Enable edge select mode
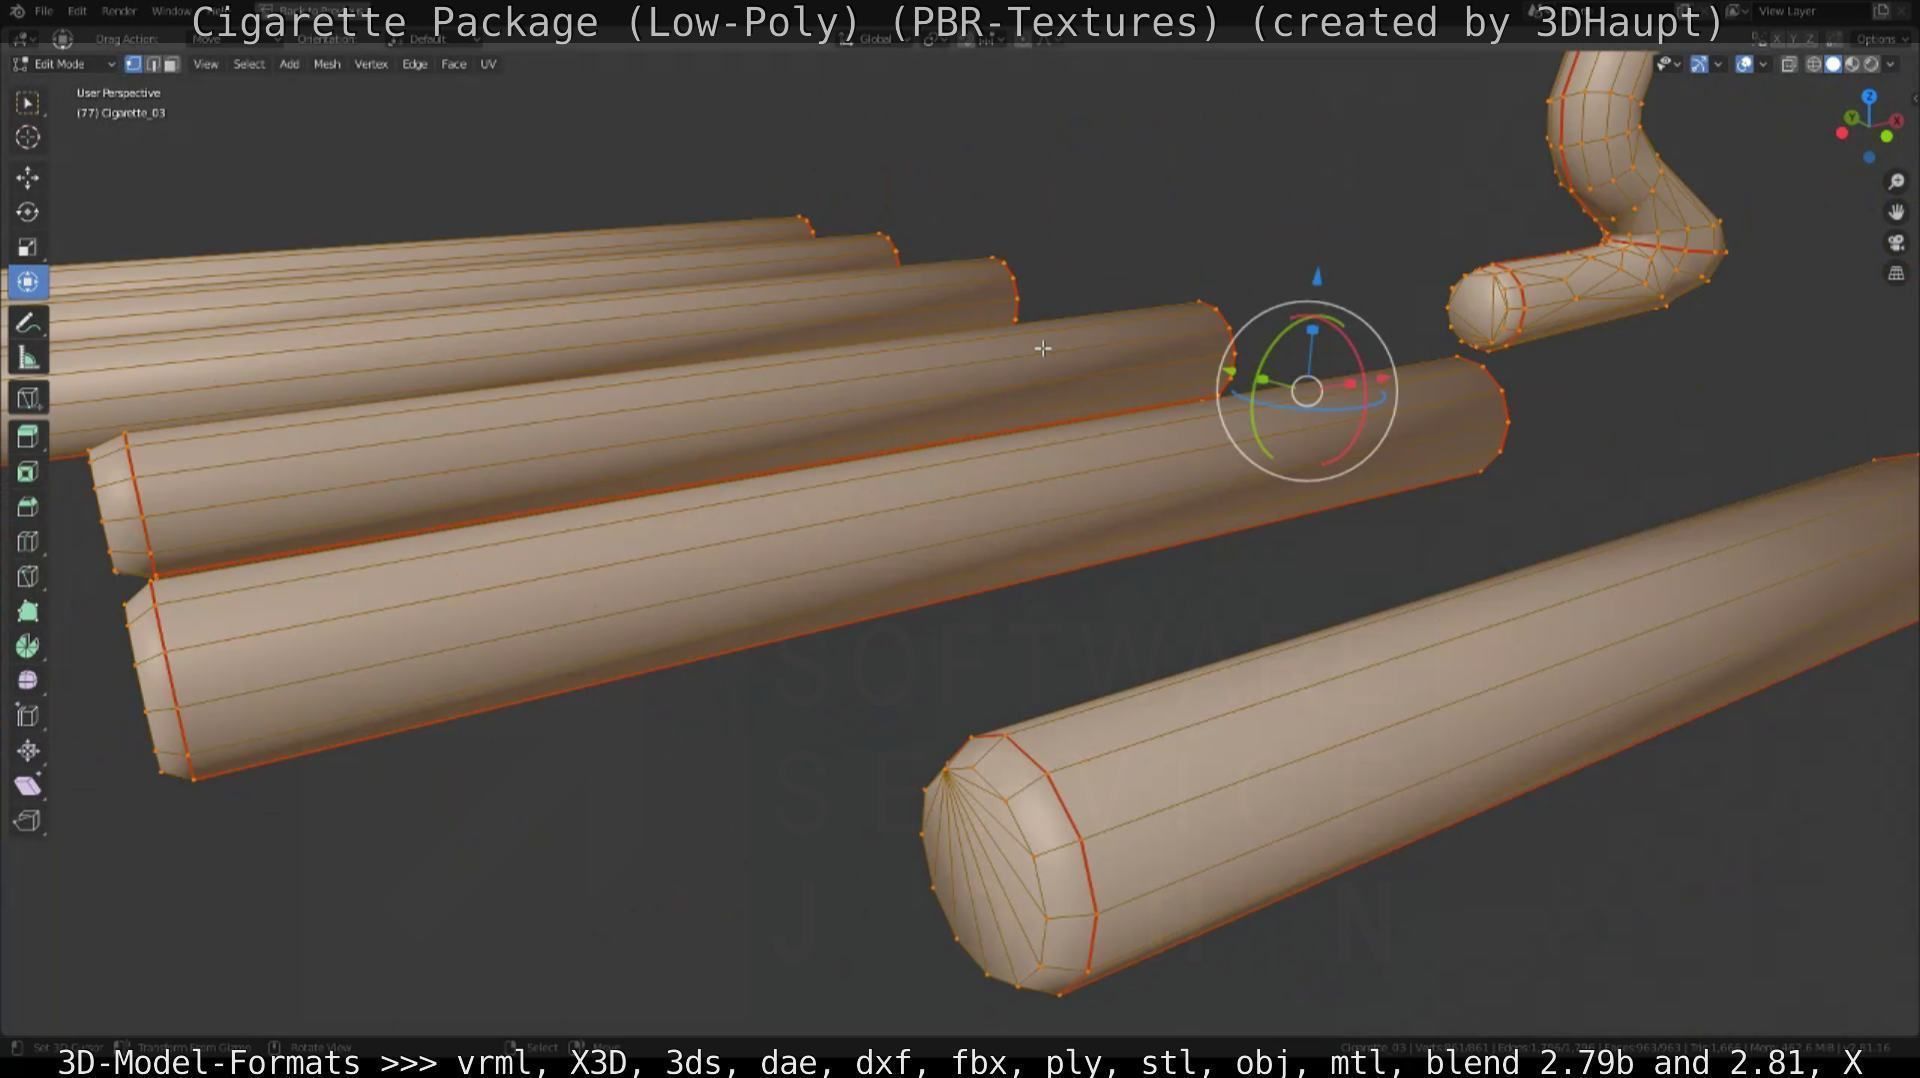 [152, 64]
